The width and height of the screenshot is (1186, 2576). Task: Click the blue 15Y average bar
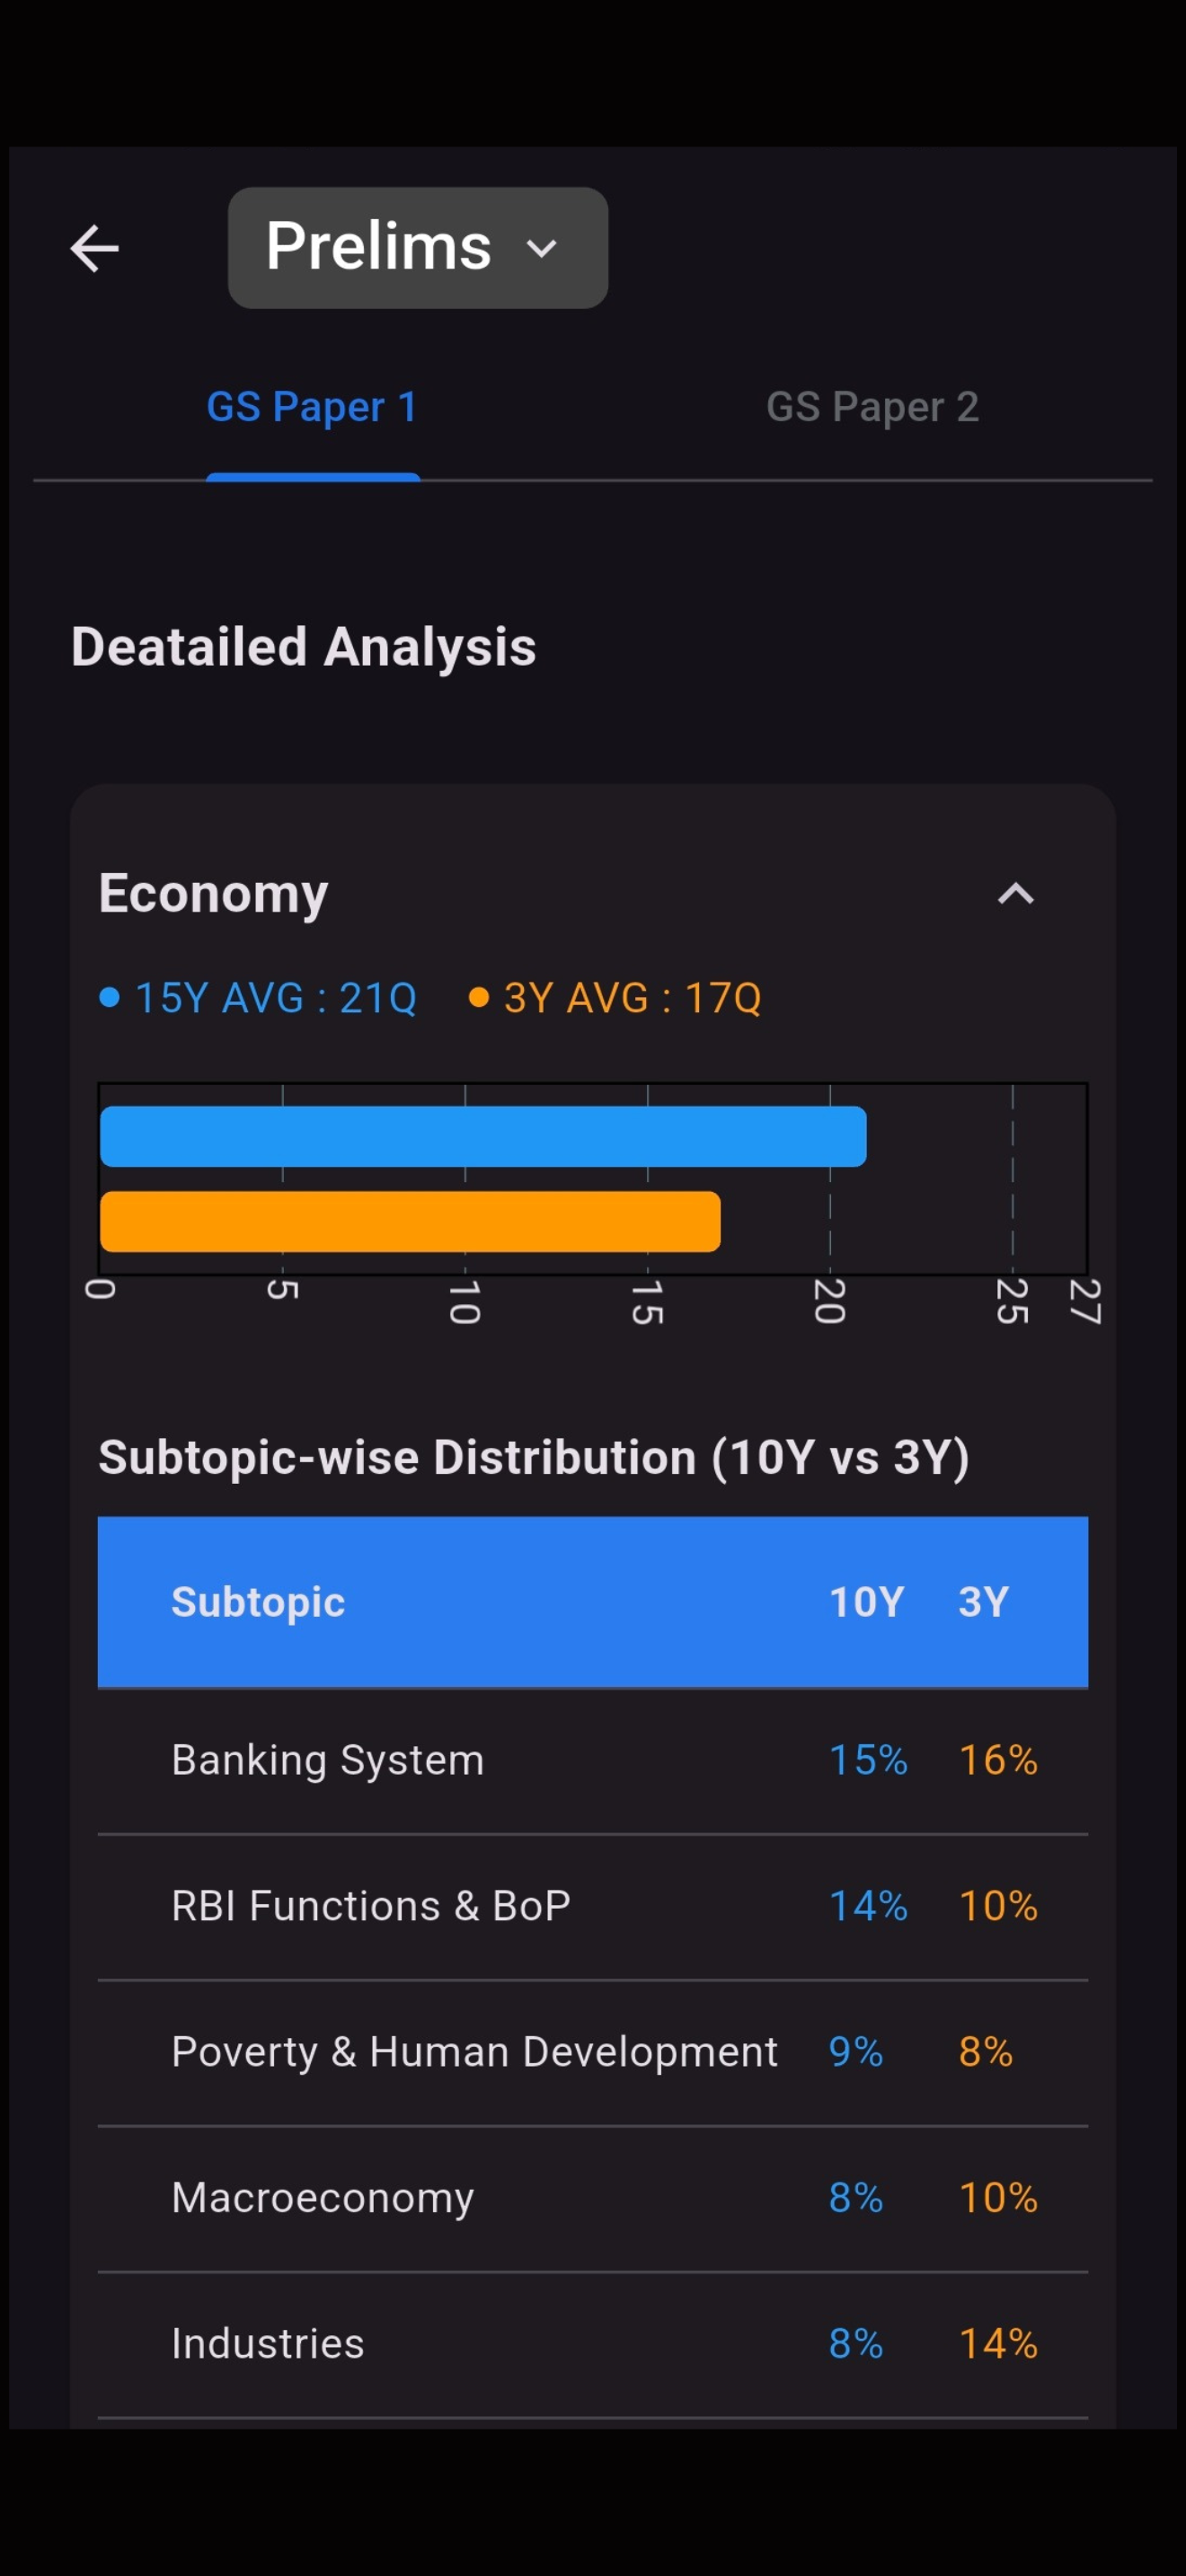tap(483, 1136)
